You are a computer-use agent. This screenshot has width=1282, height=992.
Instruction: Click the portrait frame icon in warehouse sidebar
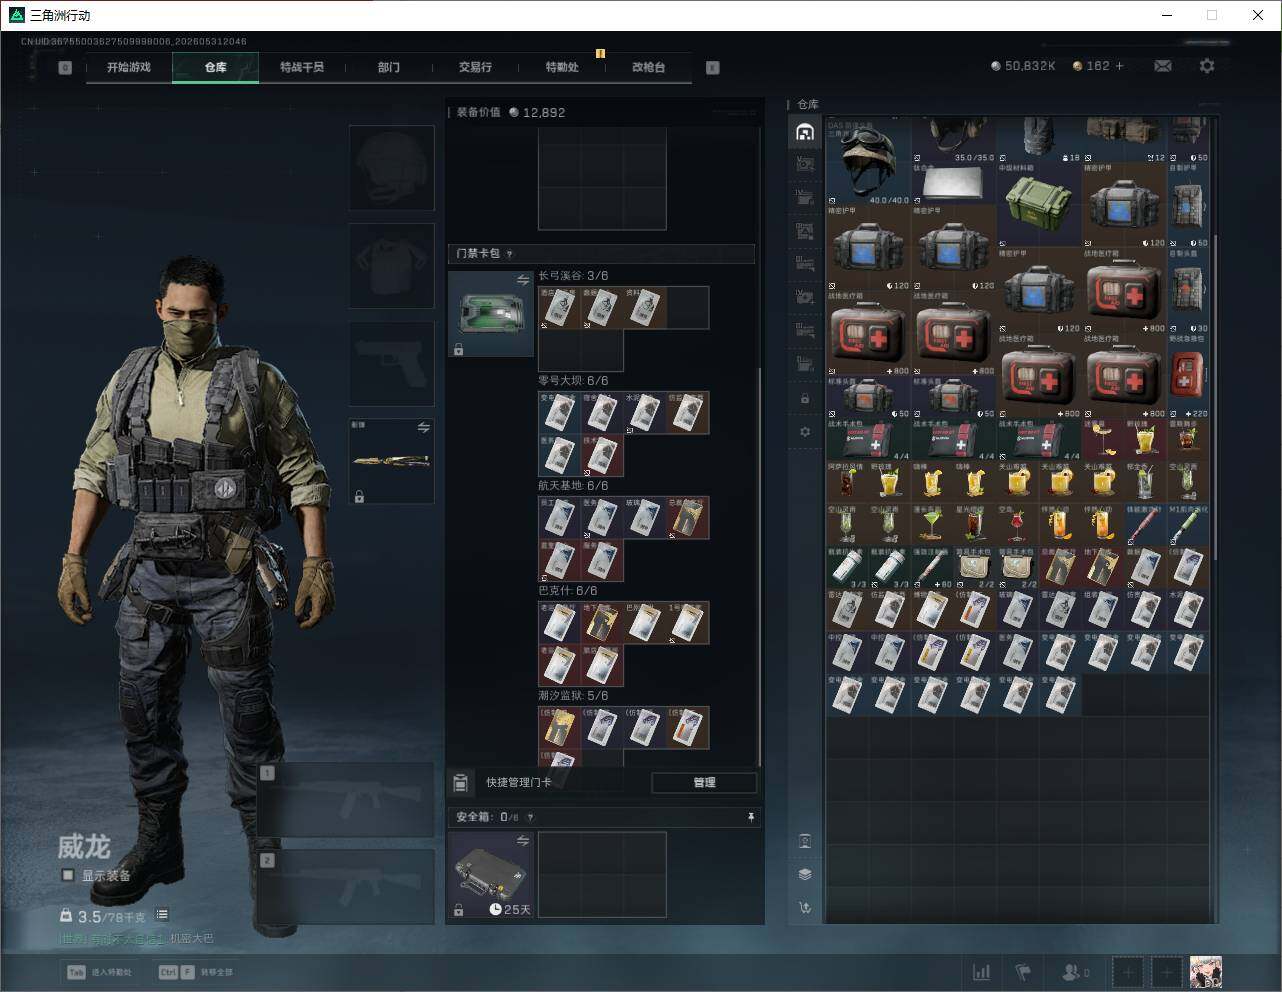pyautogui.click(x=805, y=840)
